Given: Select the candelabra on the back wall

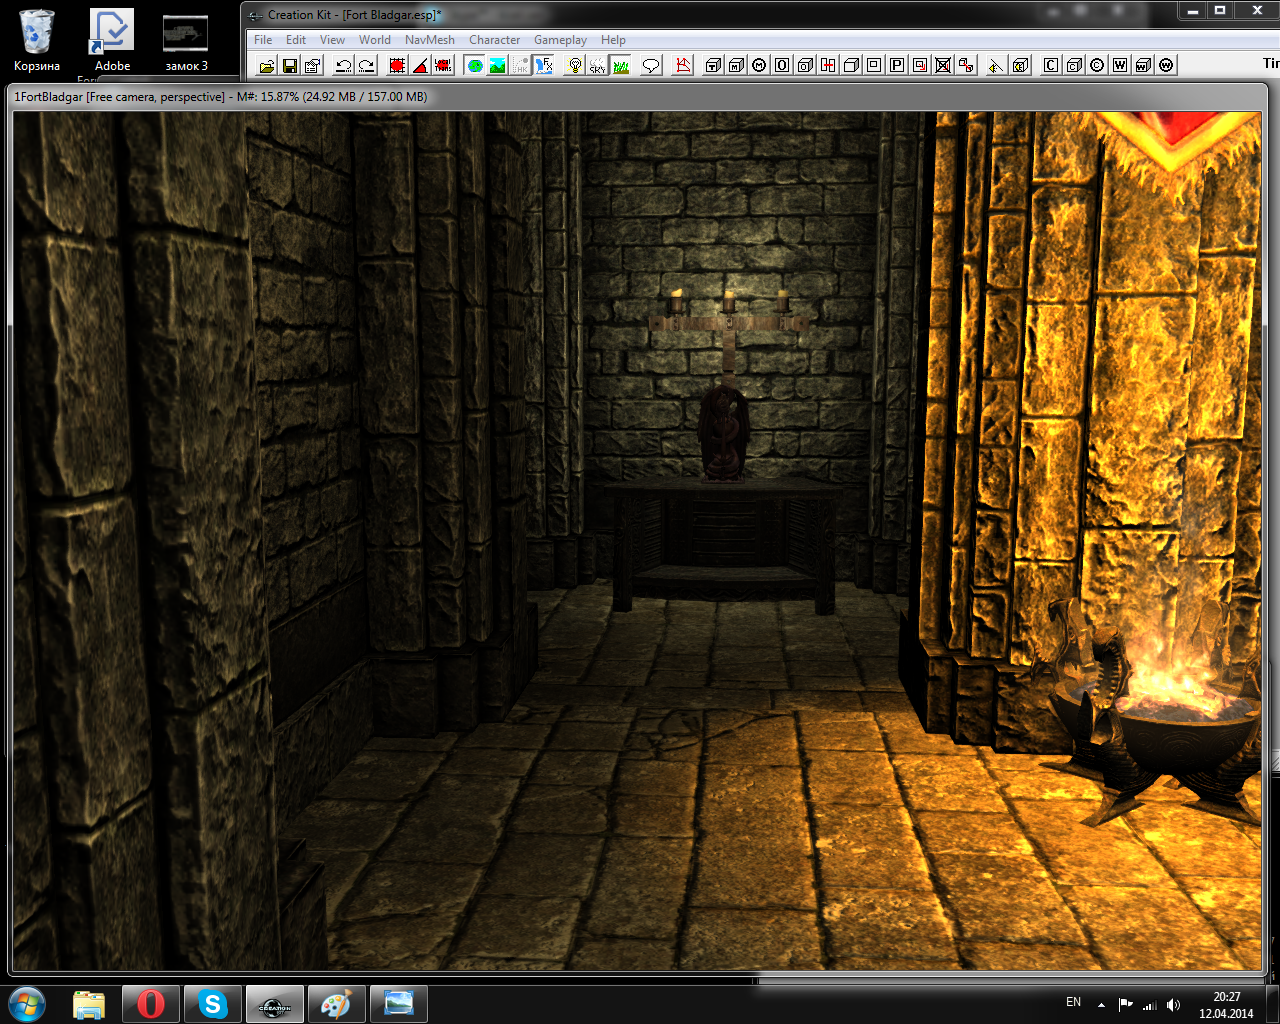Looking at the screenshot, I should (x=729, y=335).
